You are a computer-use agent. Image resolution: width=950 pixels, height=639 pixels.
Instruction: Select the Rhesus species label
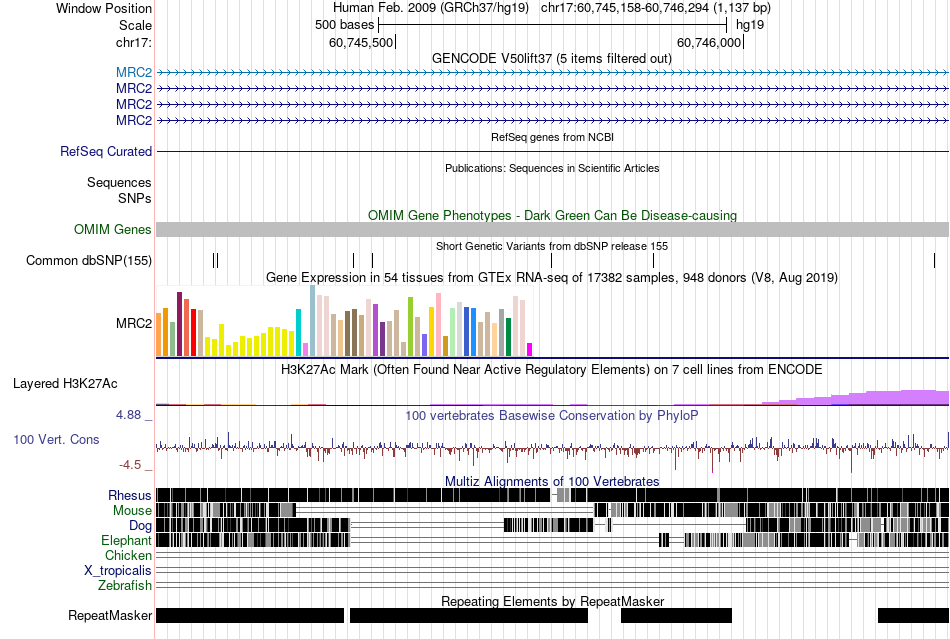[x=130, y=495]
